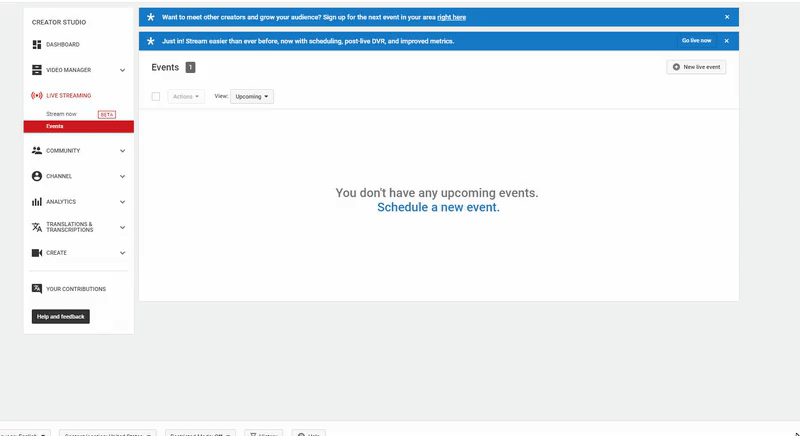Click the BETA badge beside Stream now

coord(107,114)
